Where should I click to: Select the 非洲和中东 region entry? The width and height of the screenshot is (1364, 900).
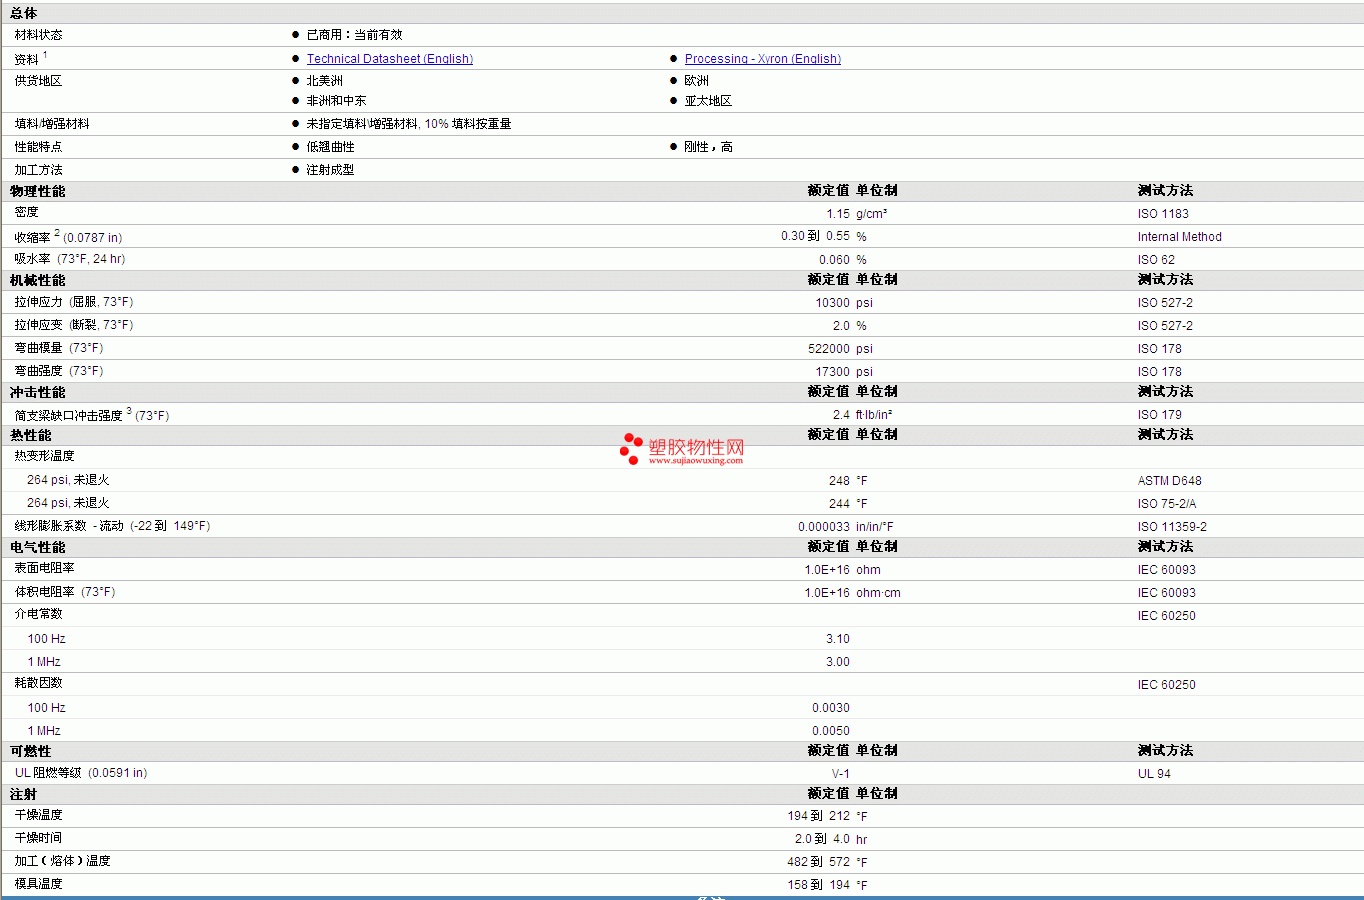[337, 101]
